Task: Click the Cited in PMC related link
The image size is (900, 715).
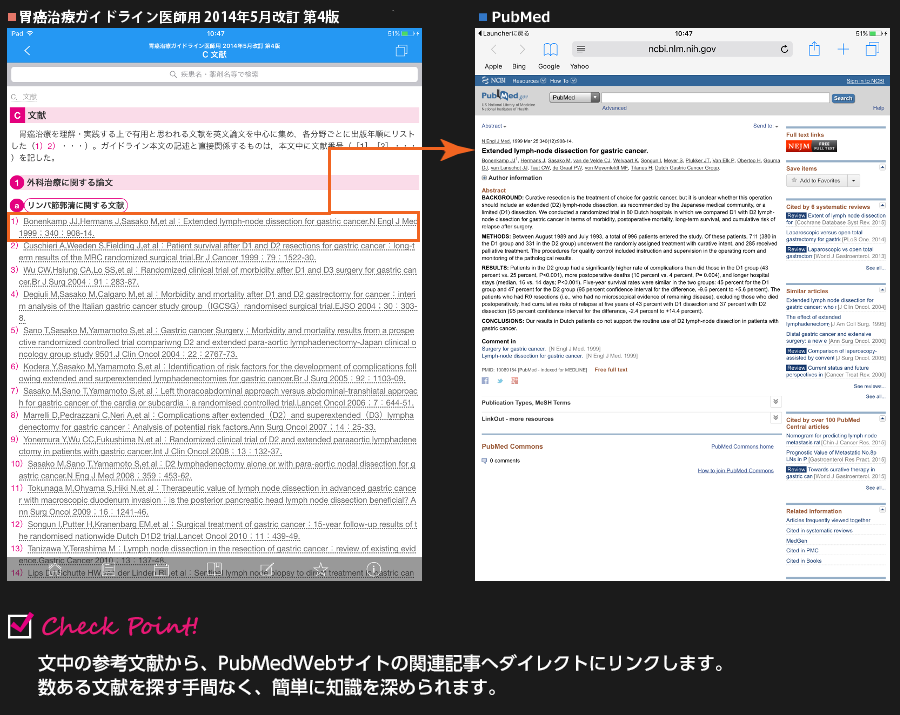Action: tap(802, 550)
